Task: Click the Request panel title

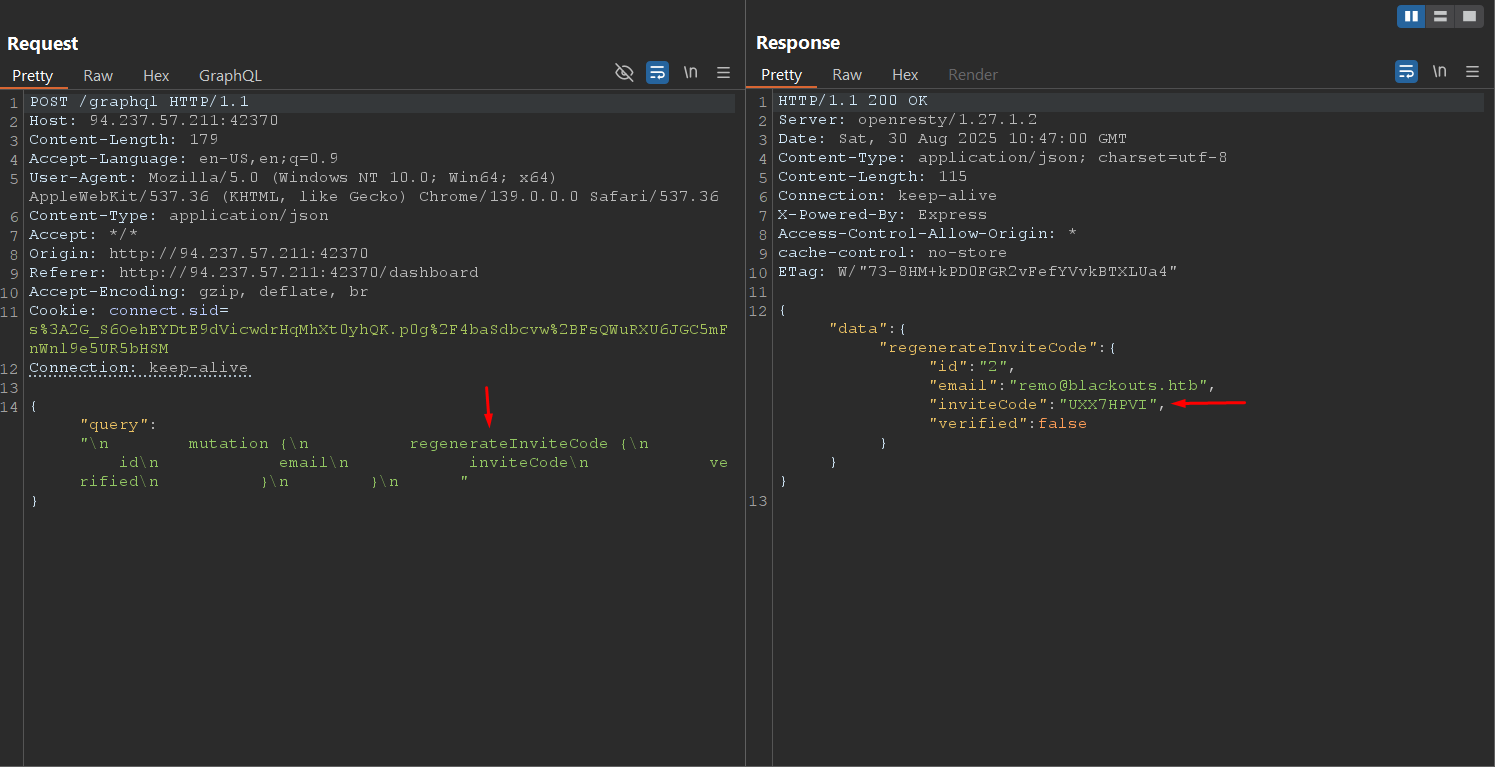Action: click(43, 44)
